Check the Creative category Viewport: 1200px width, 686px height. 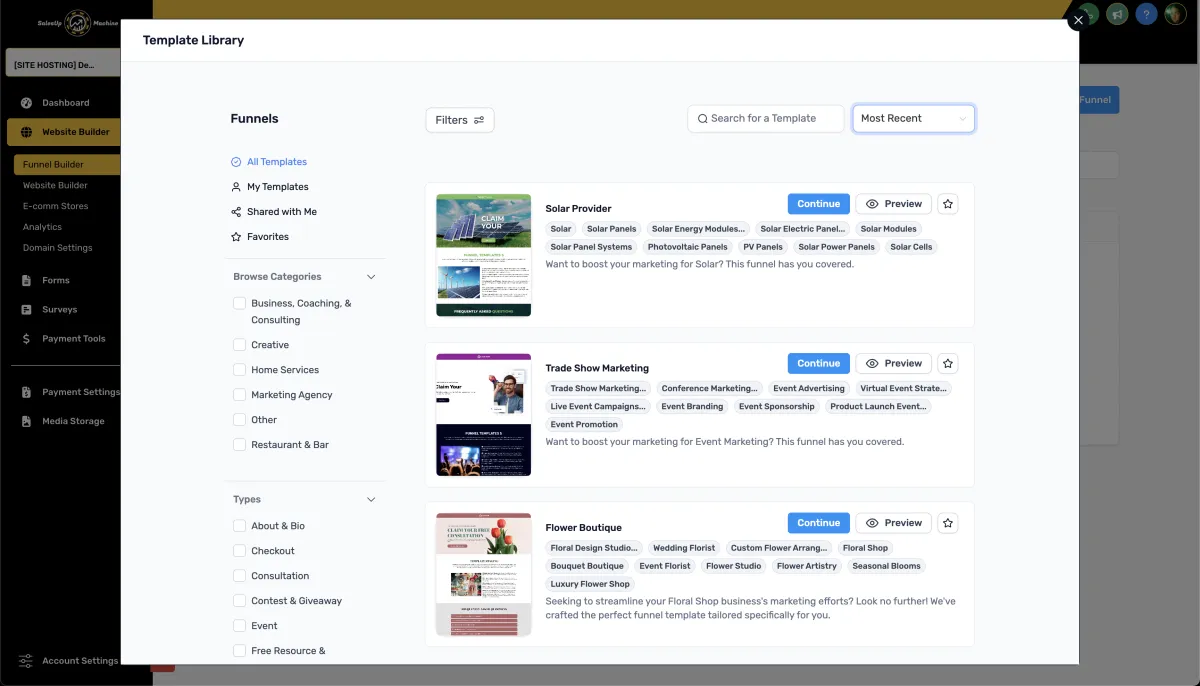(x=239, y=345)
